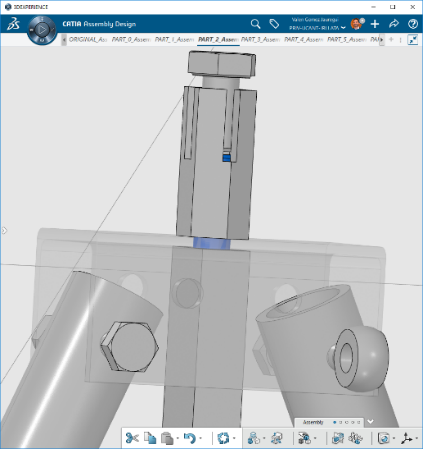Click the assembly icon left of the dark blocks icon
Viewport: 423px width, 449px height.
pos(277,438)
